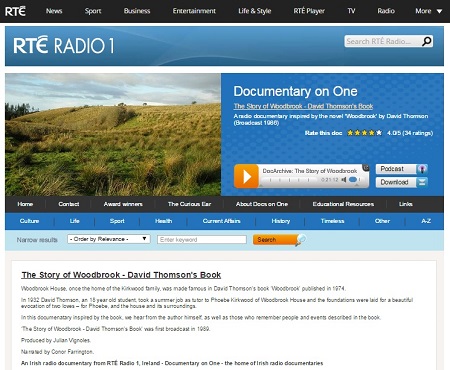
Task: Rate the doc using the fifth star
Action: (379, 133)
